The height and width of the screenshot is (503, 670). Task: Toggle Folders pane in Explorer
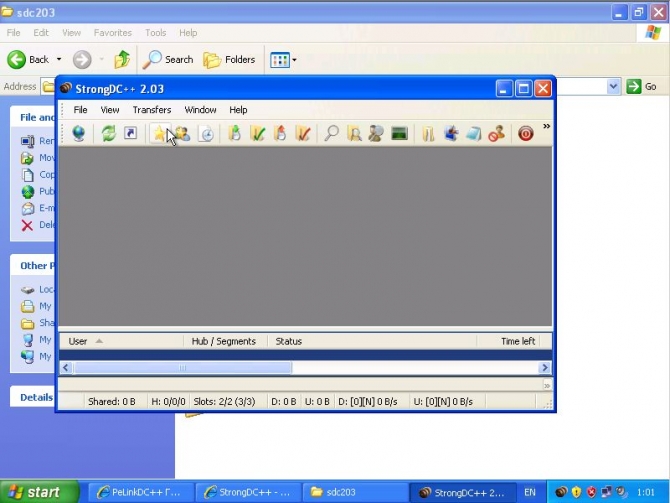pyautogui.click(x=229, y=59)
